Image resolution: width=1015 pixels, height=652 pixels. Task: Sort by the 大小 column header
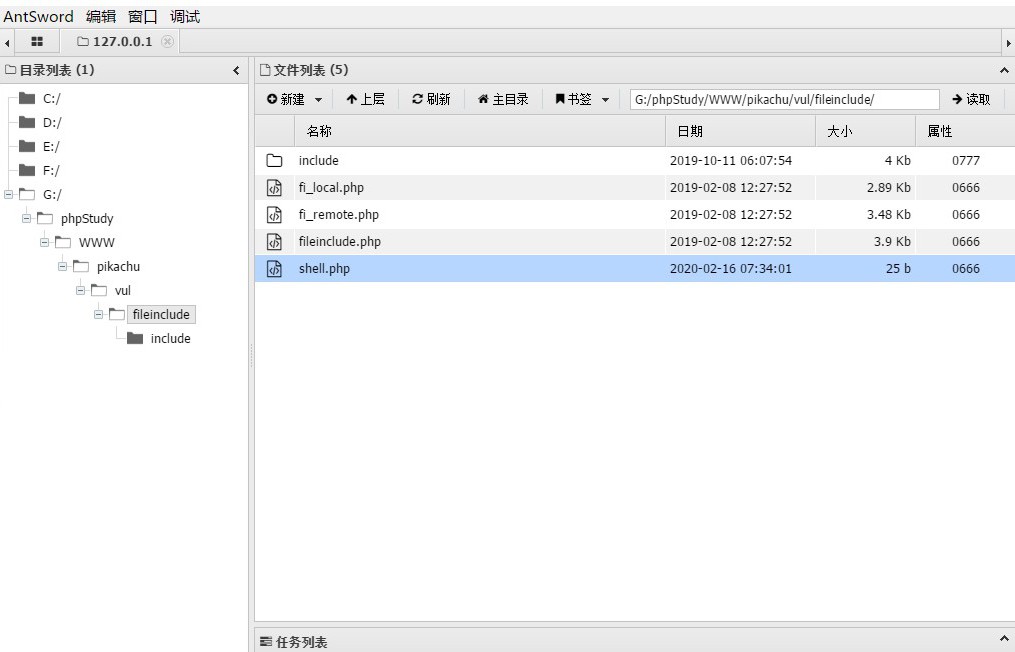tap(865, 131)
